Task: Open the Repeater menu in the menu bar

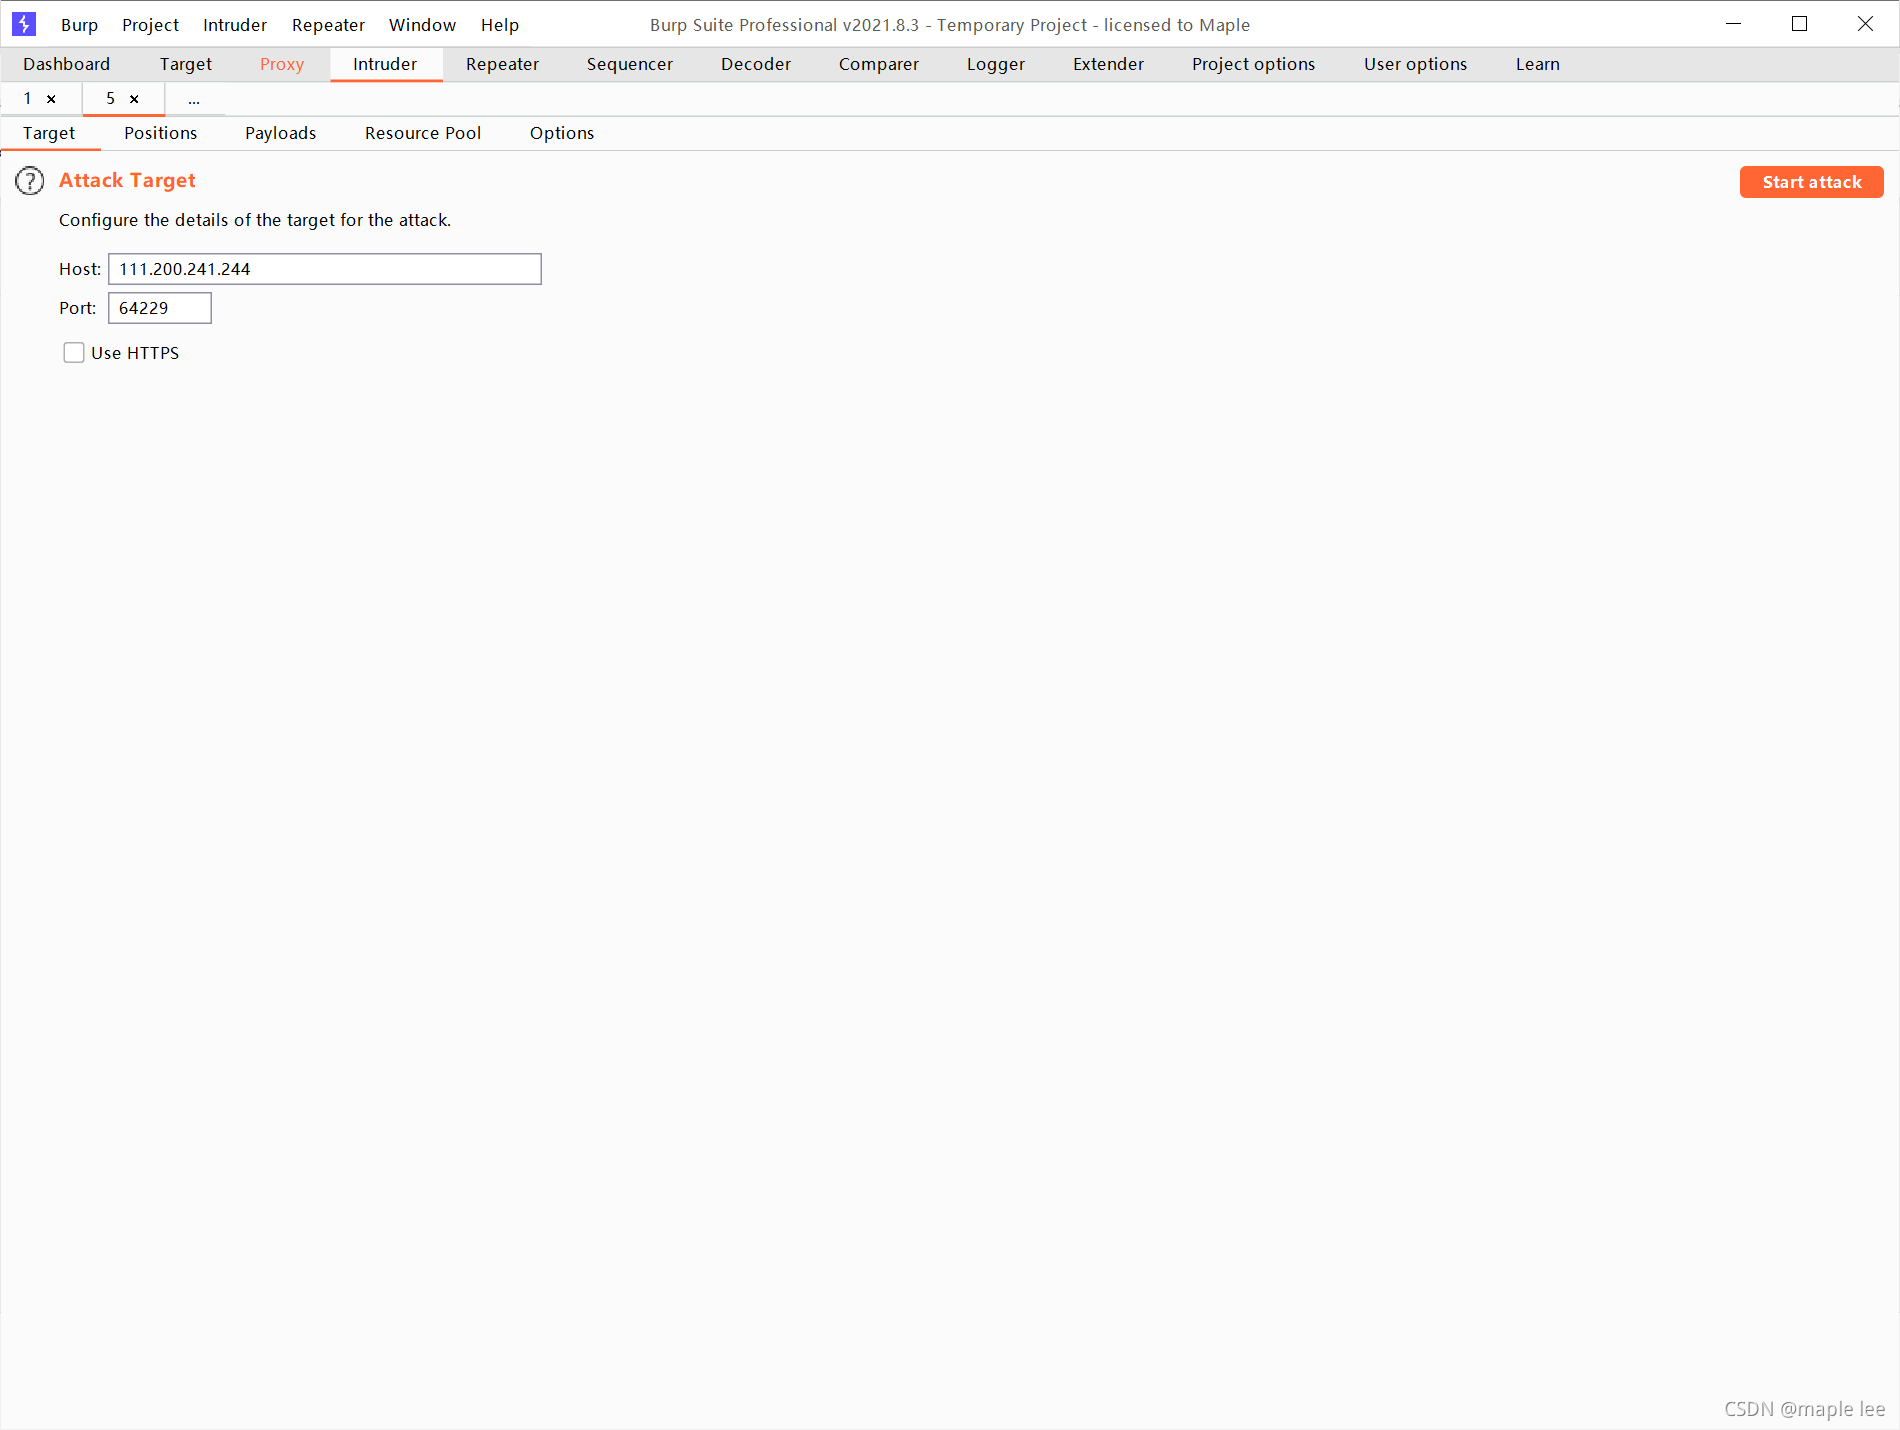Action: click(328, 25)
